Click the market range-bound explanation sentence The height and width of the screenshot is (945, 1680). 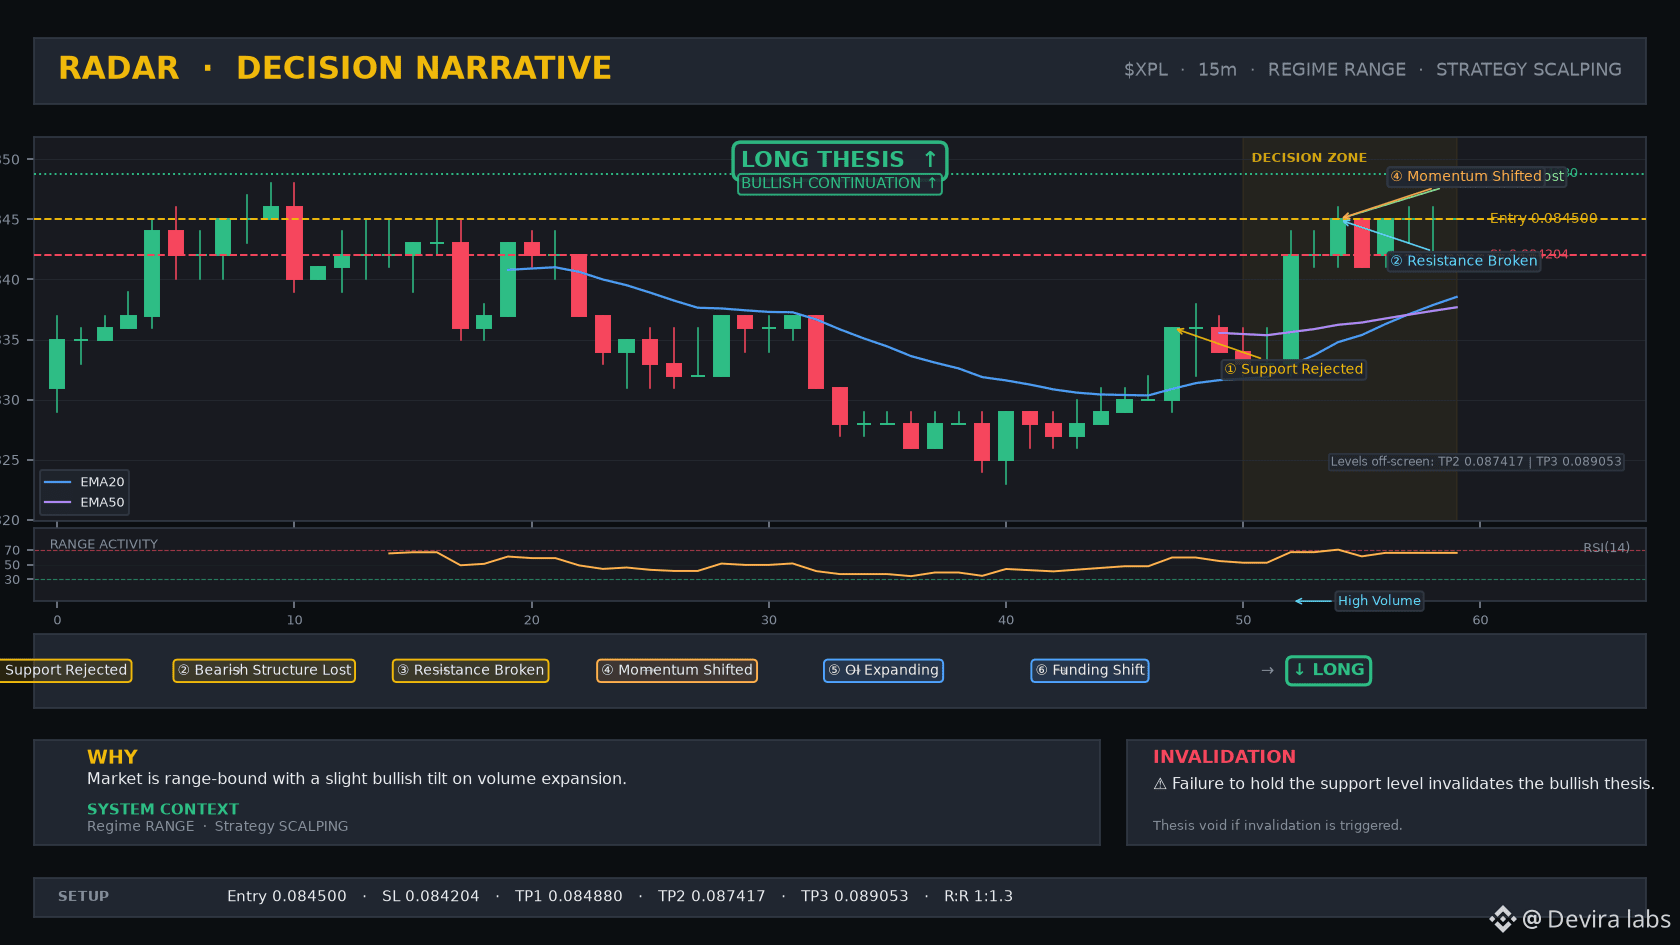click(x=357, y=779)
